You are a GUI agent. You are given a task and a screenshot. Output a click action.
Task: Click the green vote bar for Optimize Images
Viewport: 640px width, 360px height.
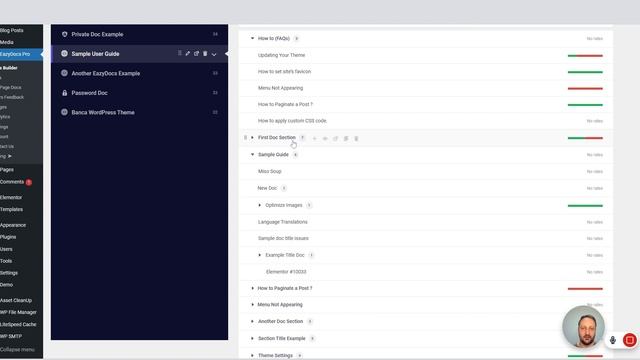(x=585, y=206)
